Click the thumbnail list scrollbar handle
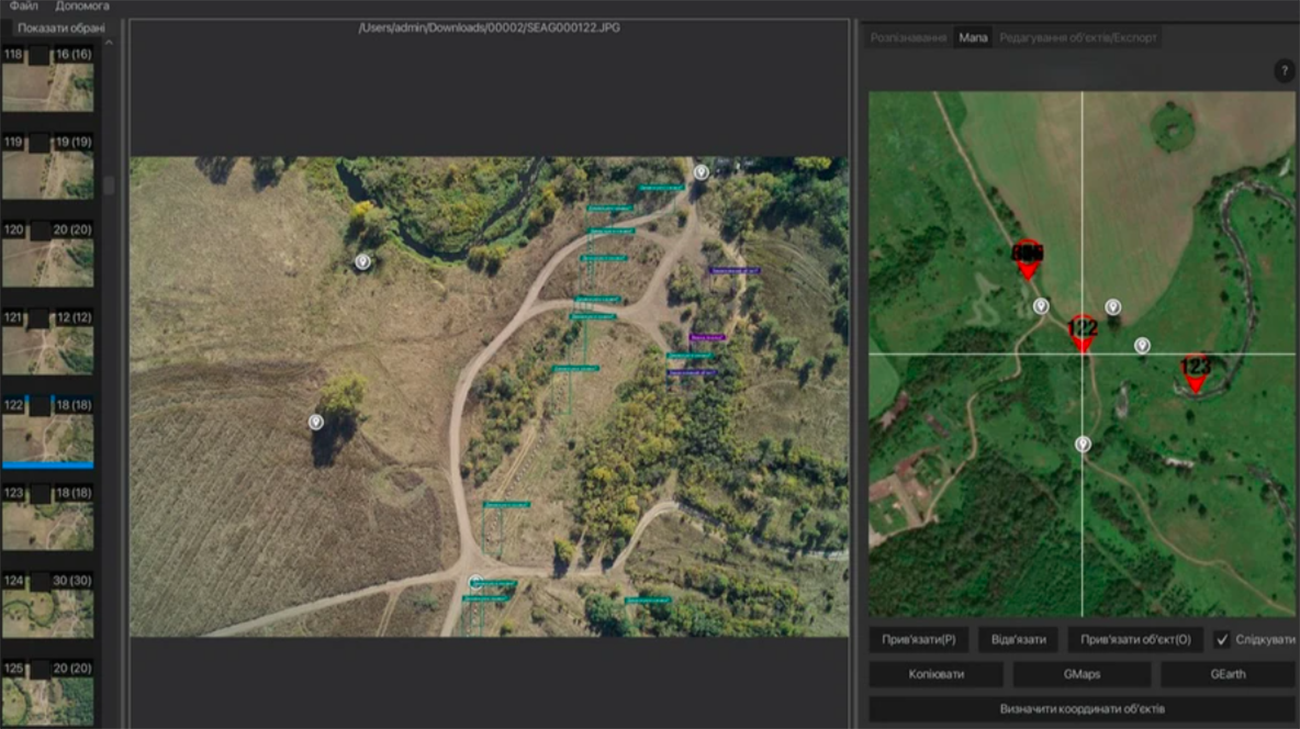This screenshot has width=1300, height=729. pyautogui.click(x=109, y=185)
